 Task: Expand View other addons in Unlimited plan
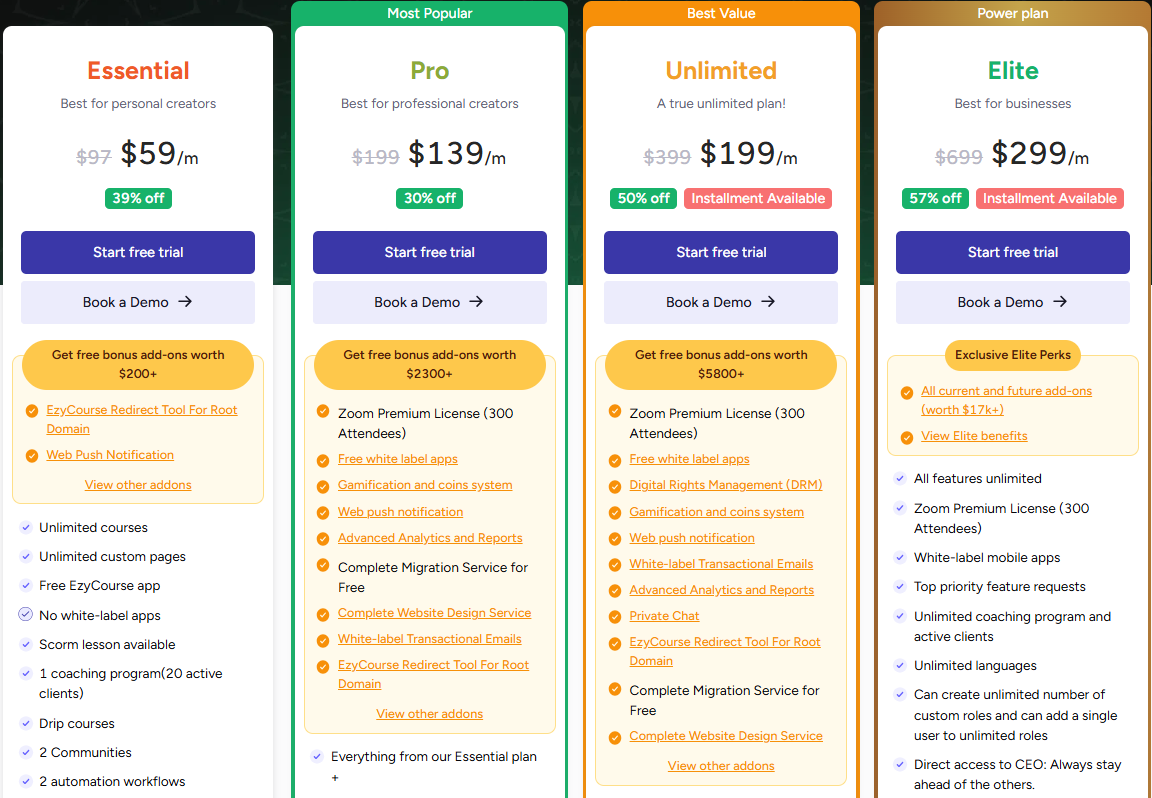[x=721, y=766]
